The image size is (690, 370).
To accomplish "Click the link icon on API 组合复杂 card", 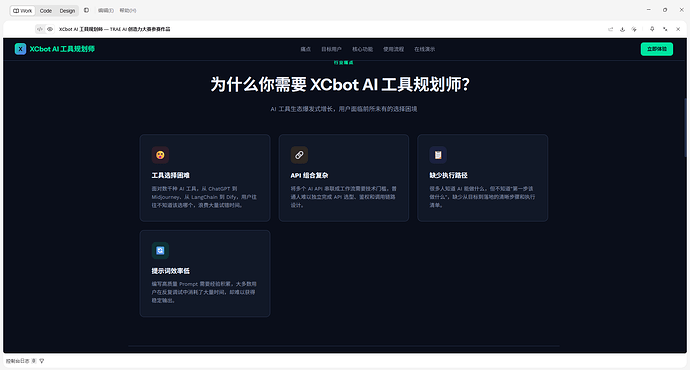I will [x=299, y=155].
